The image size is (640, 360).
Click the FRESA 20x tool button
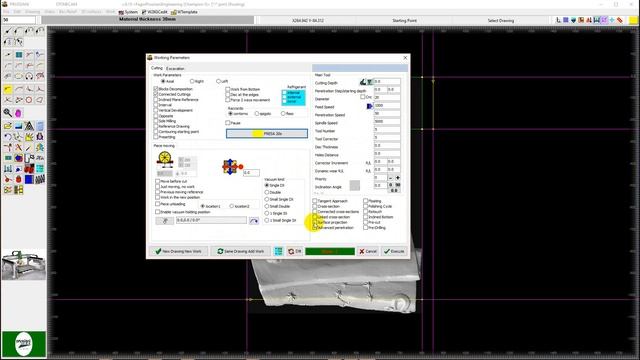[267, 133]
